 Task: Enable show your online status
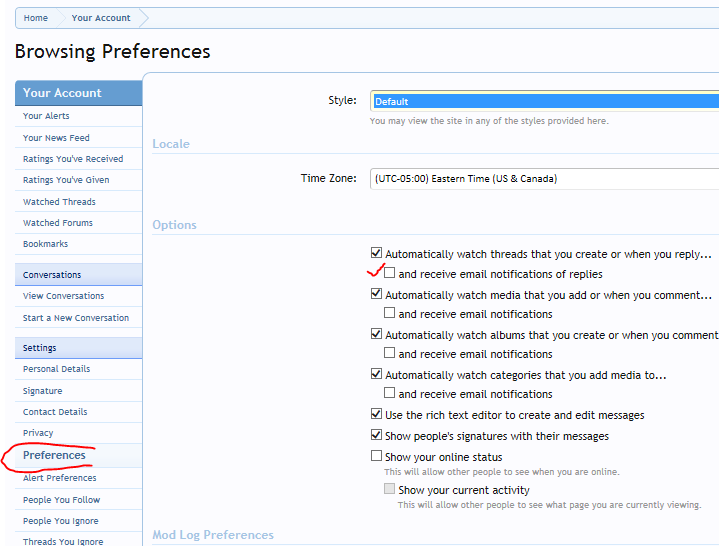(x=377, y=457)
